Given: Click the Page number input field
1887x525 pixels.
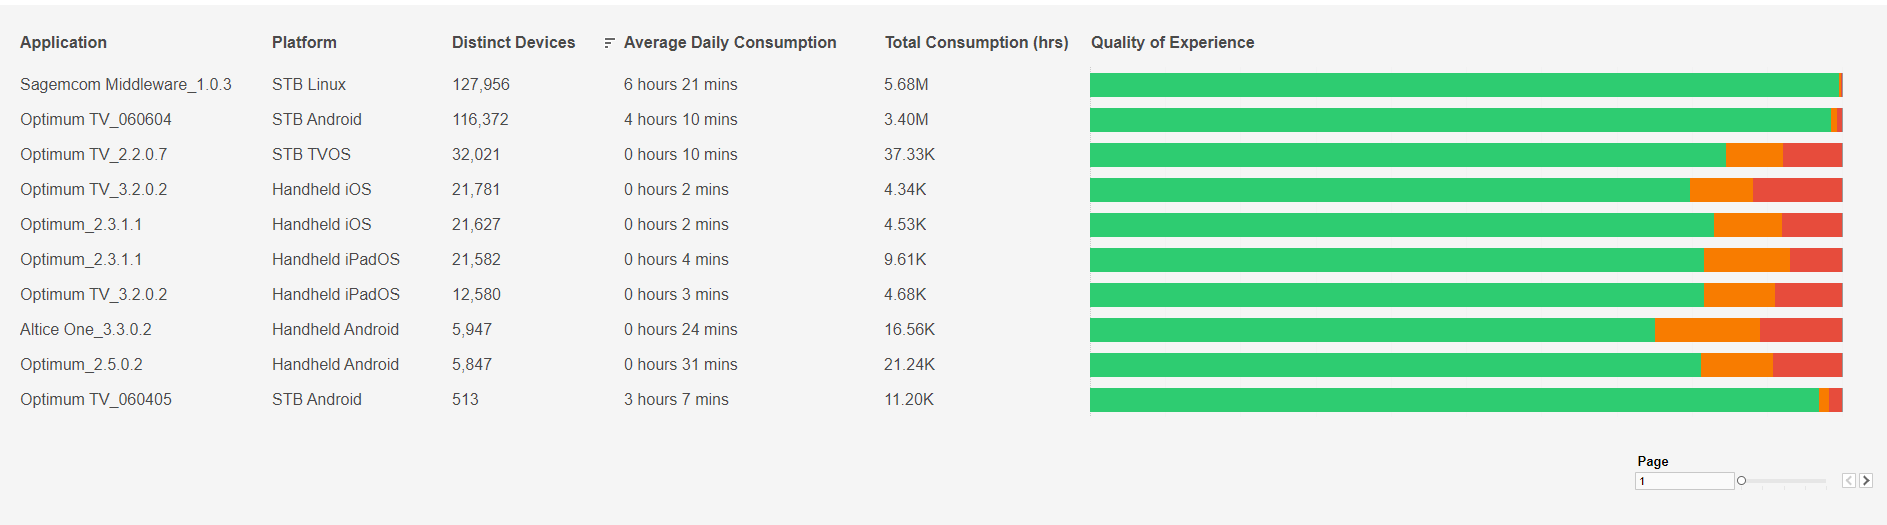Looking at the screenshot, I should tap(1684, 481).
